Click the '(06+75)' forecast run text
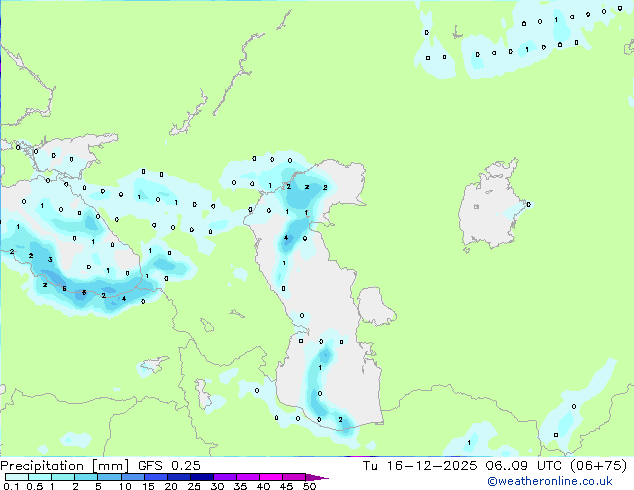Viewport: 634px width, 490px height. pyautogui.click(x=599, y=466)
